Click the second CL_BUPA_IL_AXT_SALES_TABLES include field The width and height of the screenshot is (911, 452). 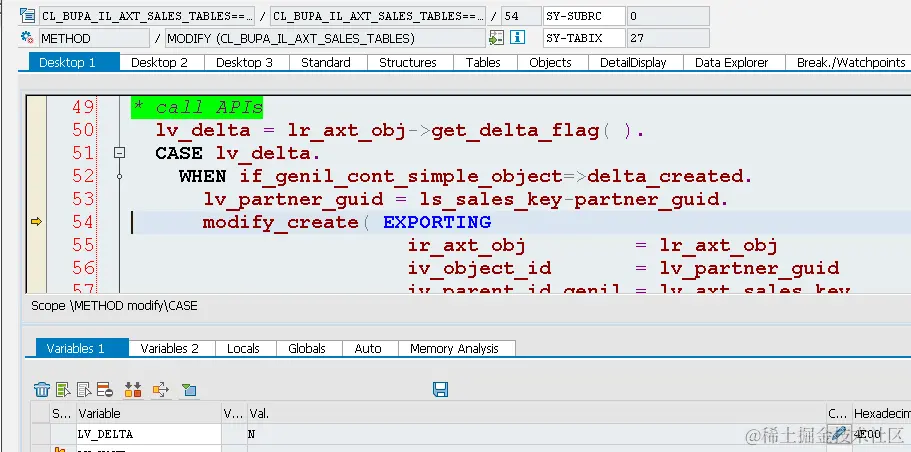pyautogui.click(x=378, y=16)
